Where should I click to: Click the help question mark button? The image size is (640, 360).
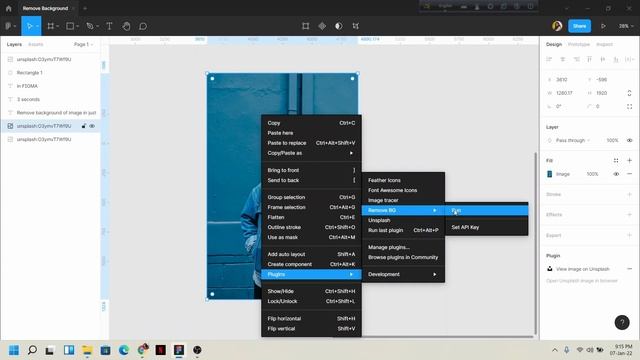[622, 322]
